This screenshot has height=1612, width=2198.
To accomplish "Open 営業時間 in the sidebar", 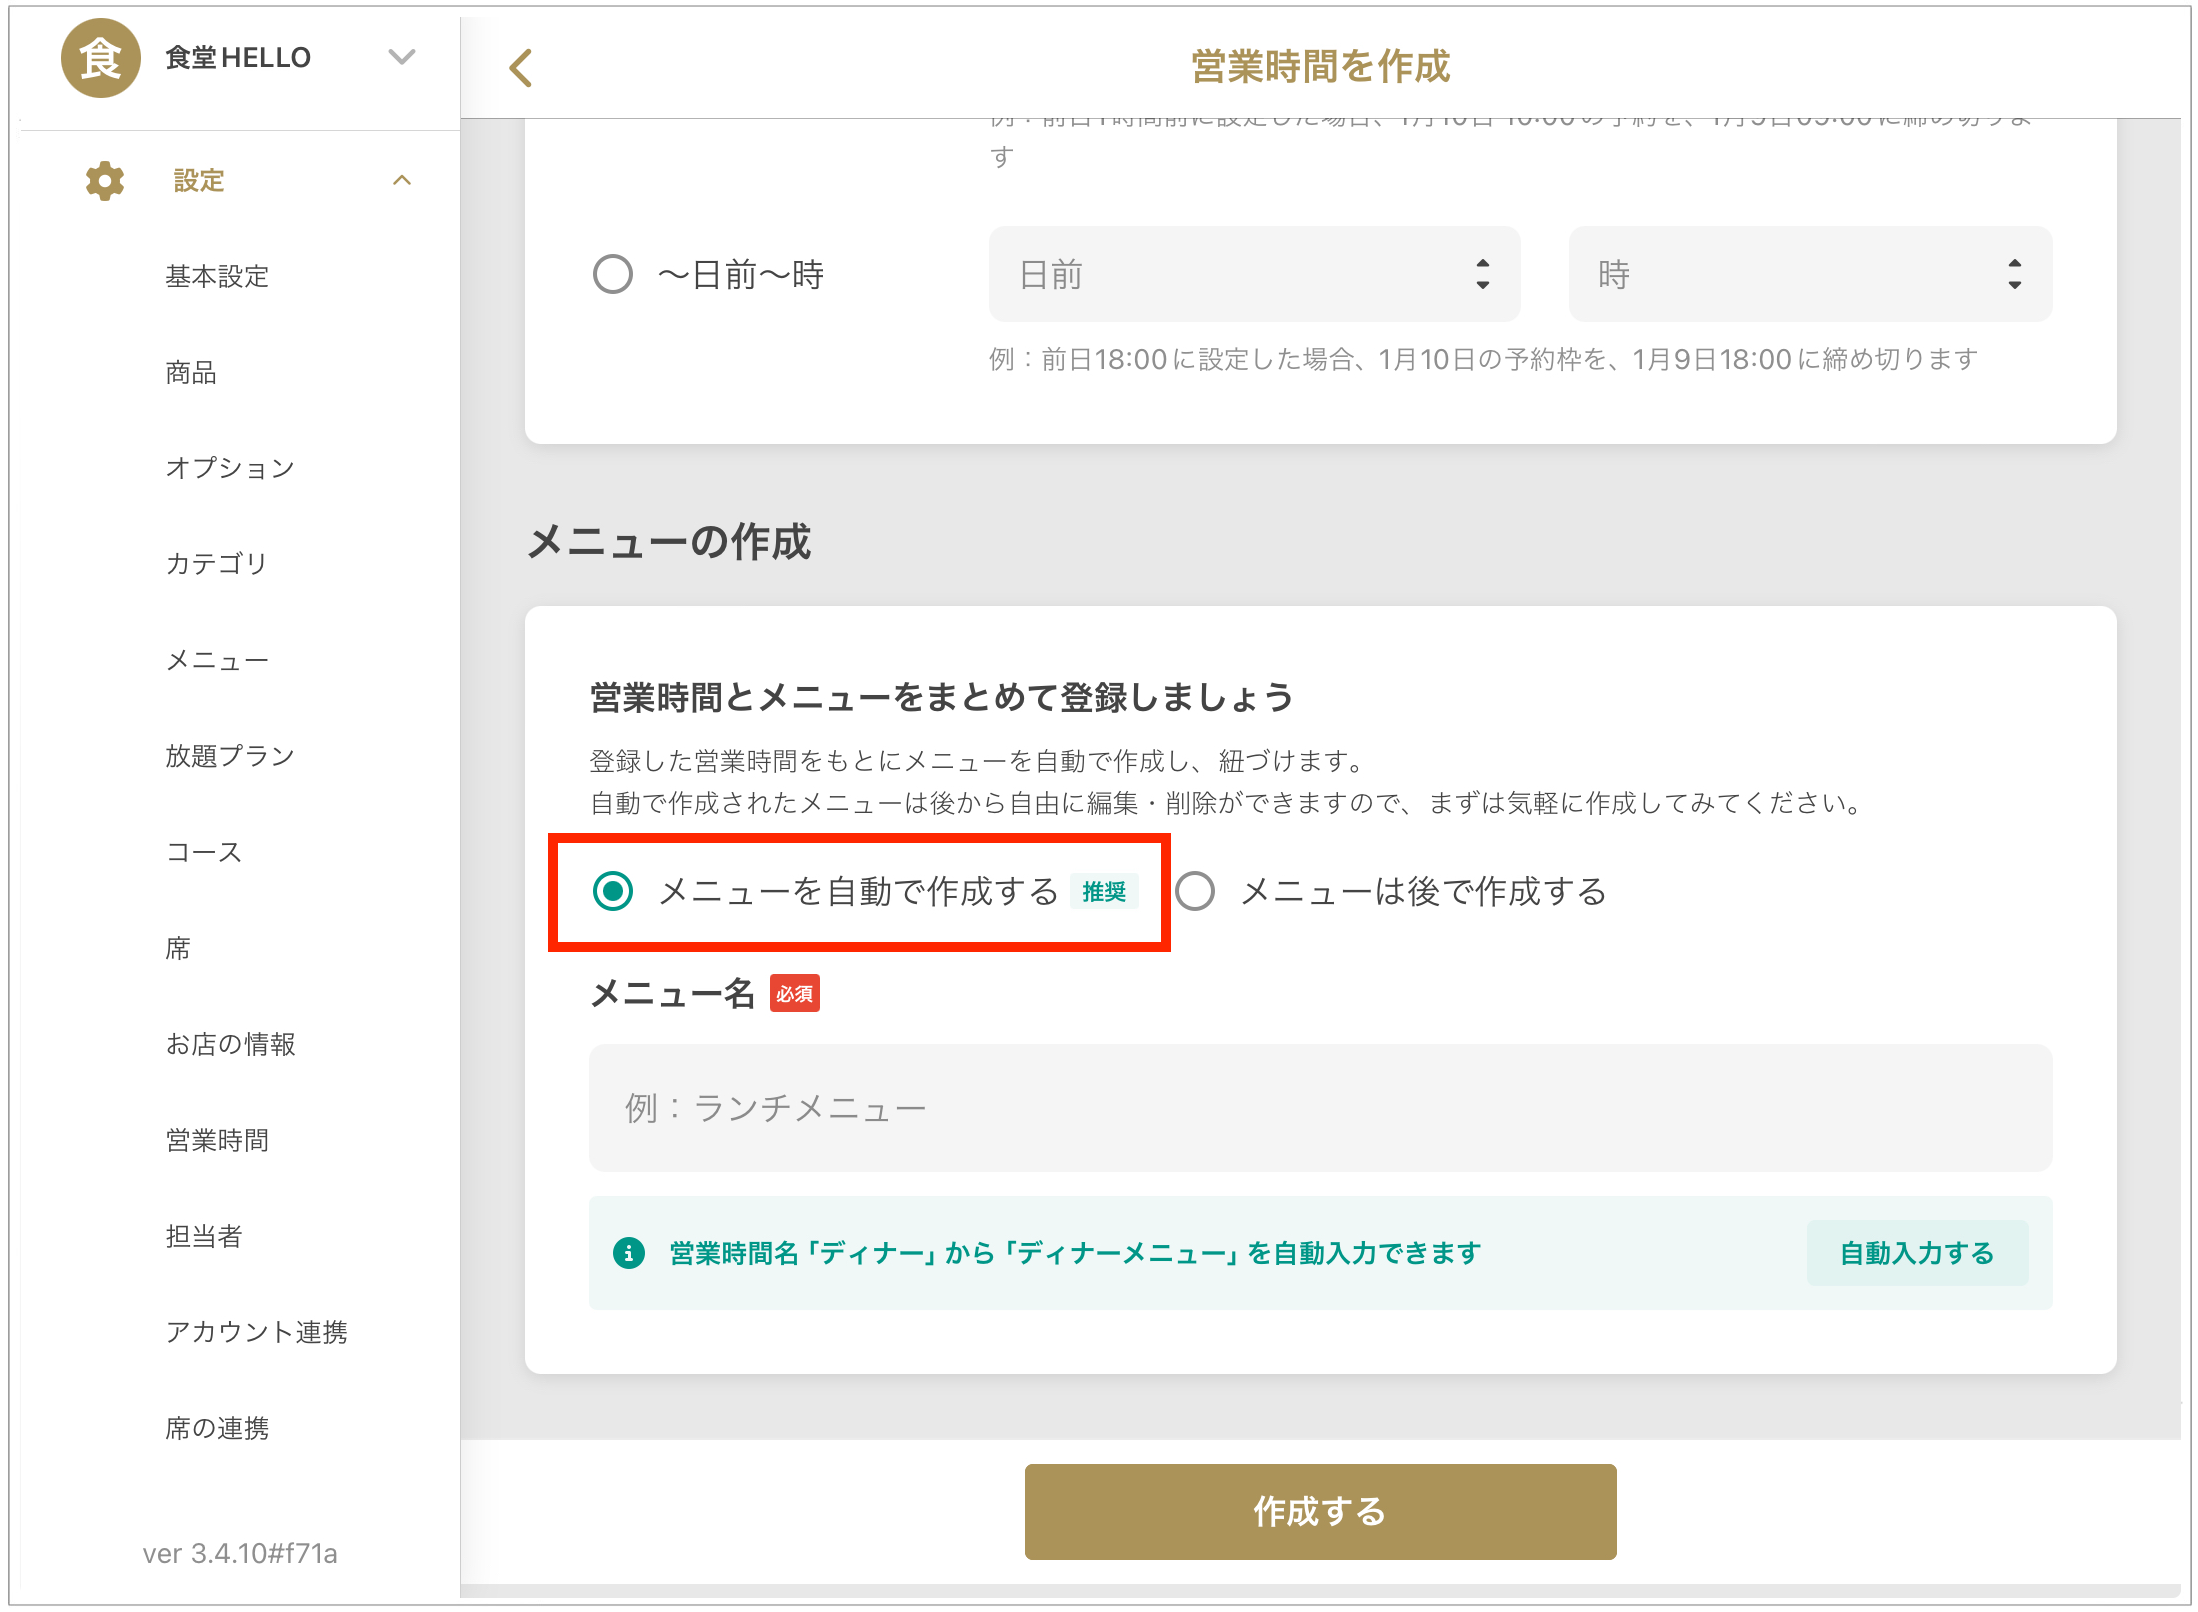I will [x=217, y=1140].
